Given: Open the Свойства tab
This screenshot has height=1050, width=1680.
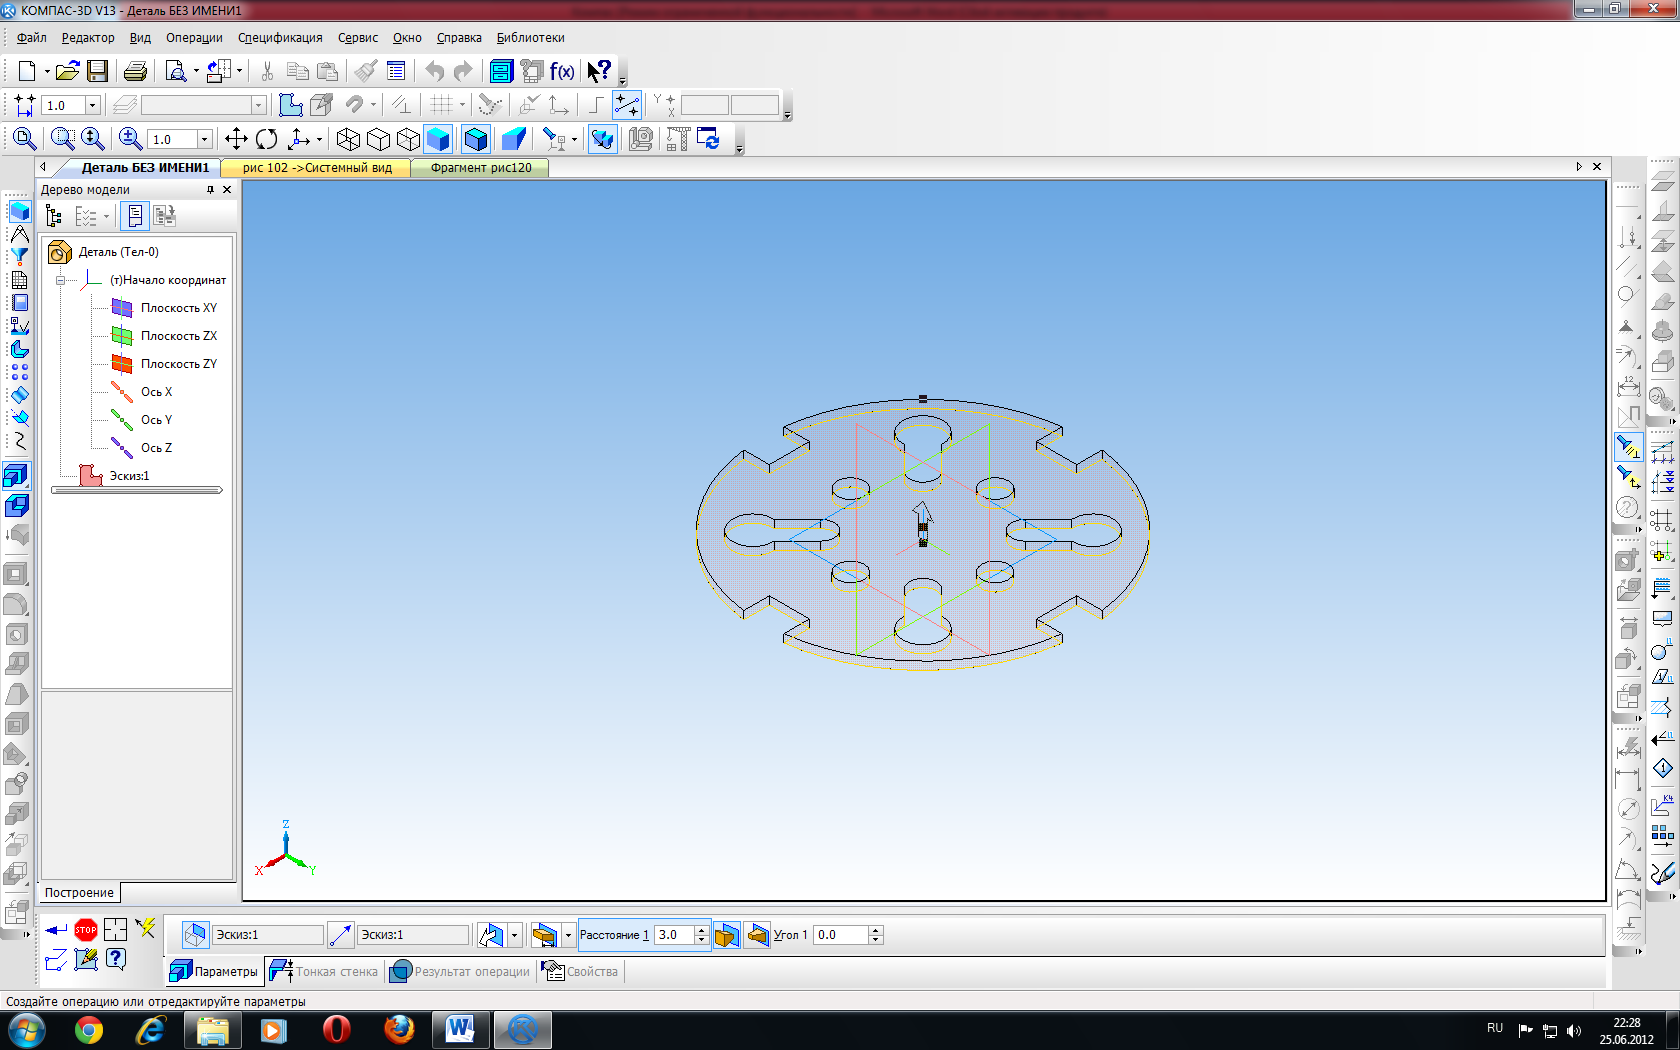Looking at the screenshot, I should (581, 971).
